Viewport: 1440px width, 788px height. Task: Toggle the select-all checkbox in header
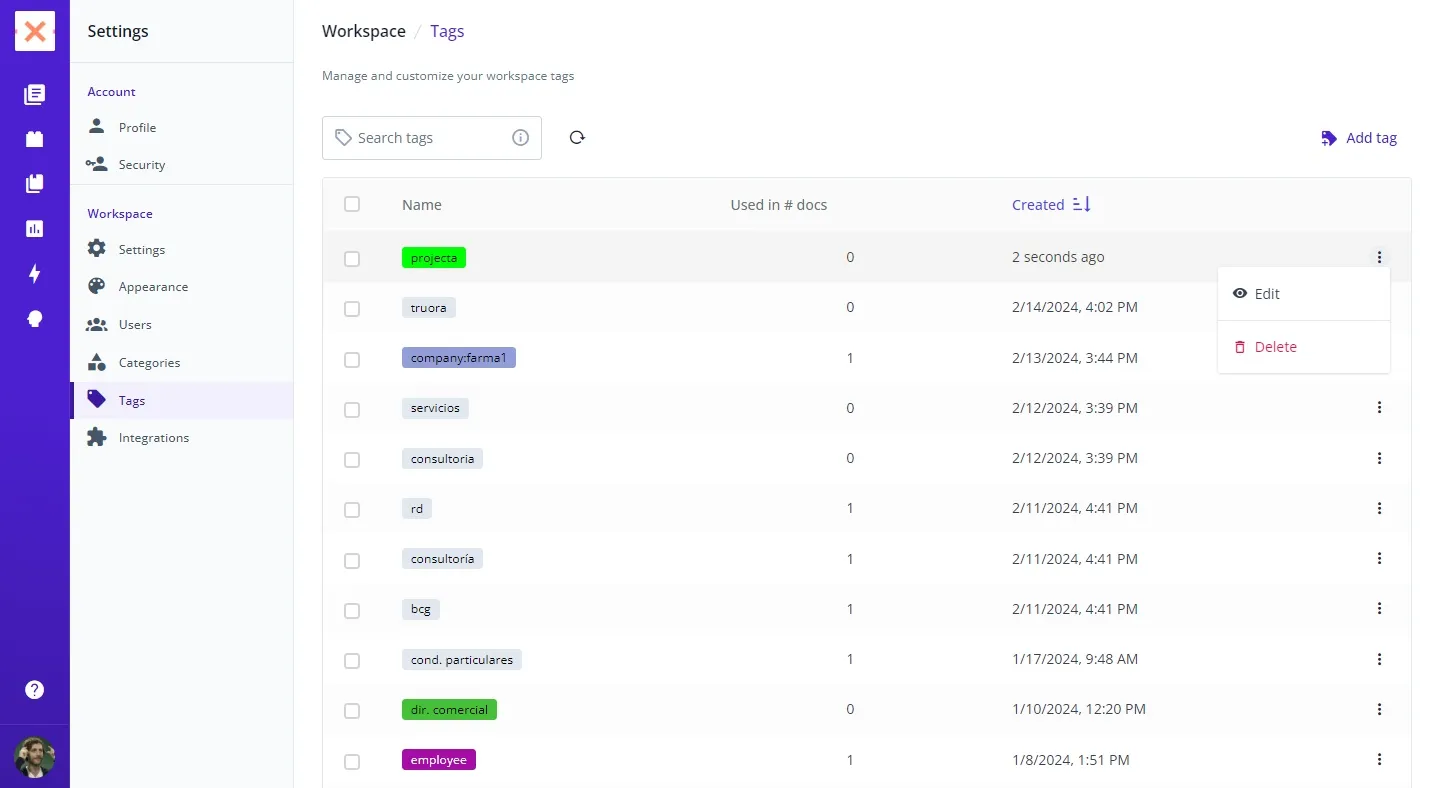pyautogui.click(x=352, y=204)
